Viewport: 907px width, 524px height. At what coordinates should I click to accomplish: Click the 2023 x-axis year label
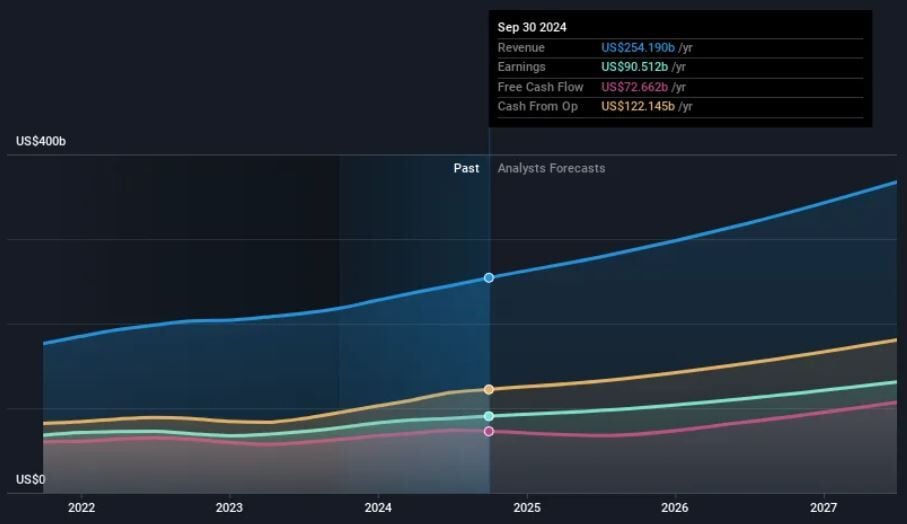[x=229, y=507]
